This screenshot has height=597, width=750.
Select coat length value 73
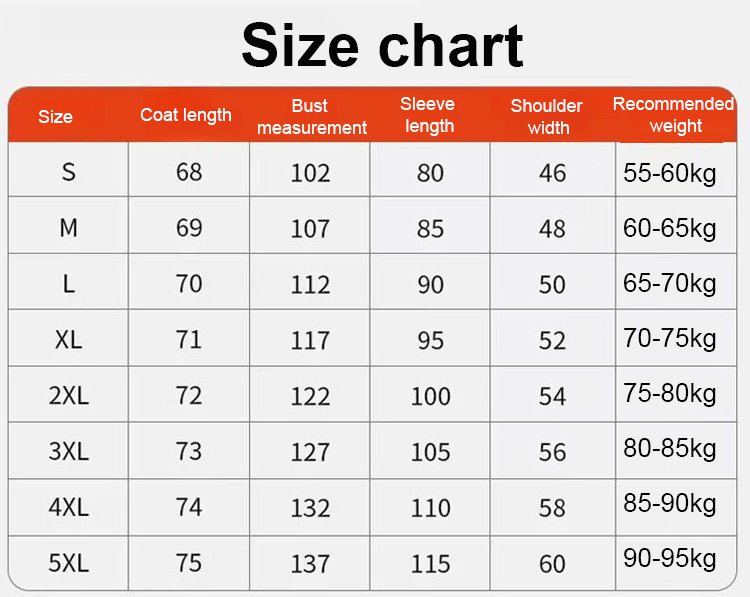(x=189, y=451)
